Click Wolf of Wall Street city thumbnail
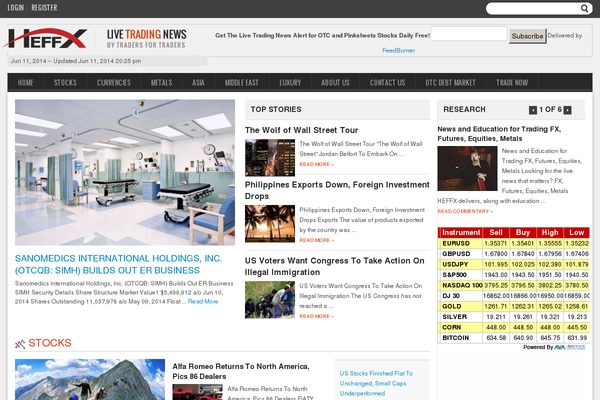This screenshot has width=600, height=400. coord(270,158)
